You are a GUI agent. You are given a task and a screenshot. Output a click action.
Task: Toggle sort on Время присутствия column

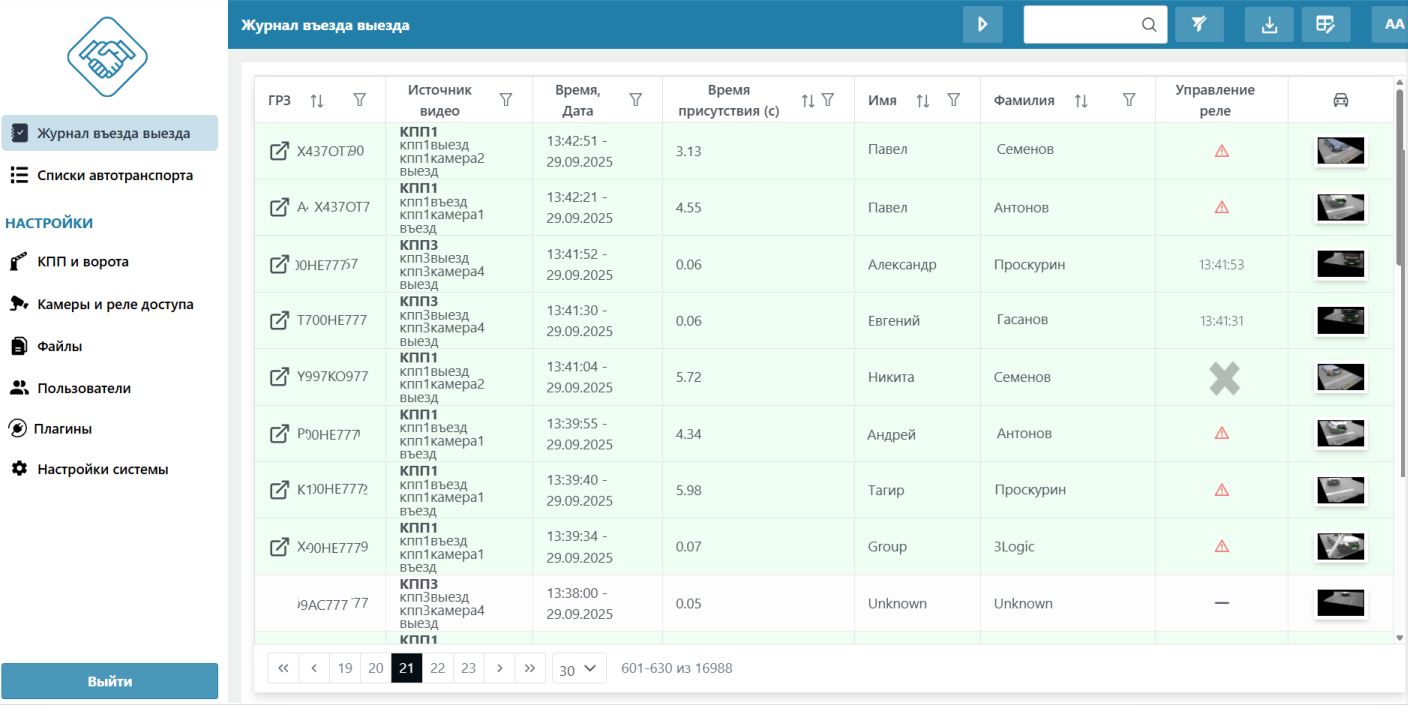808,100
